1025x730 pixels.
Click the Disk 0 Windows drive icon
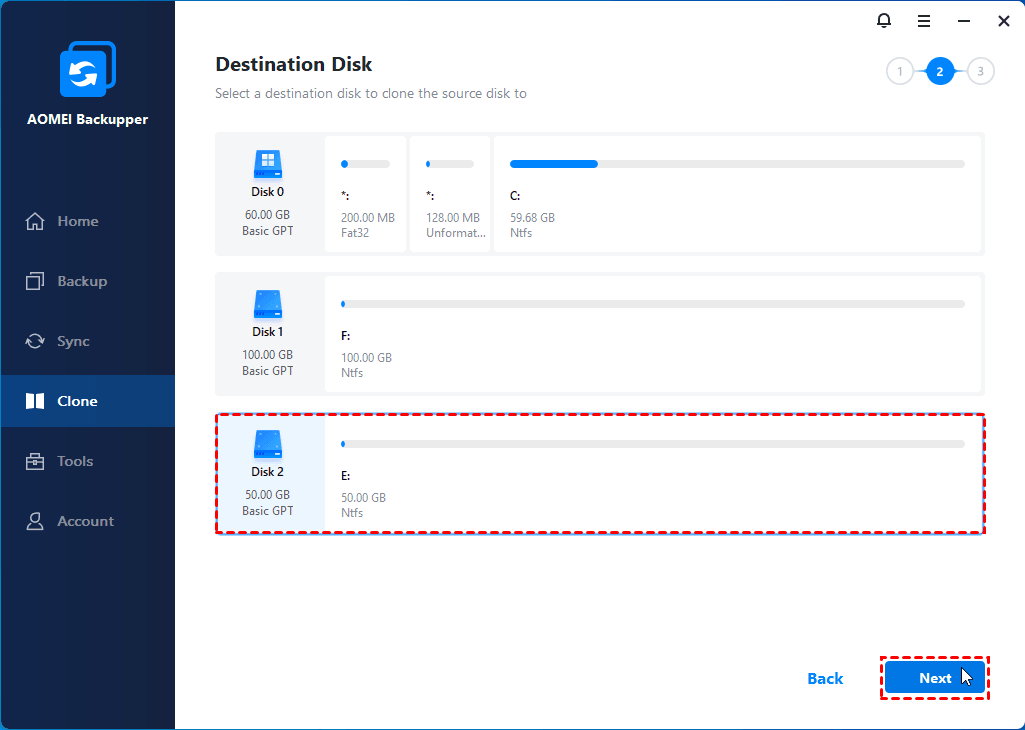click(267, 164)
